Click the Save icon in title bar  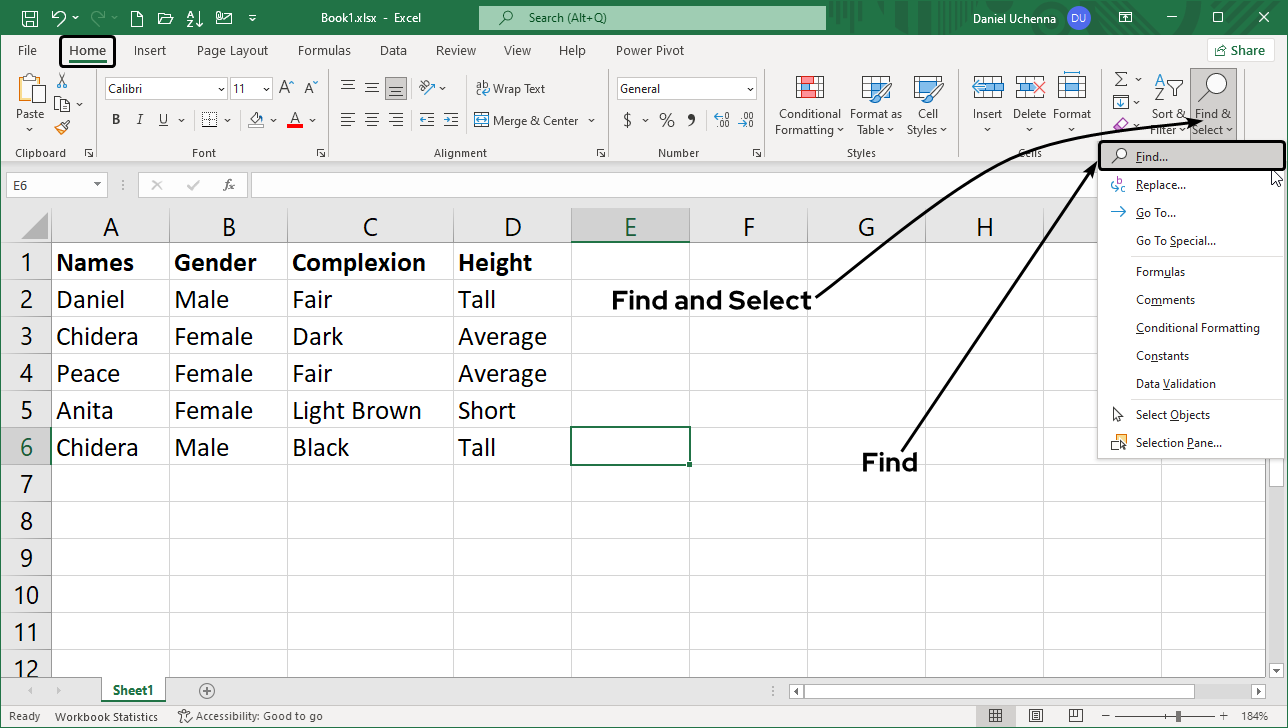click(30, 18)
